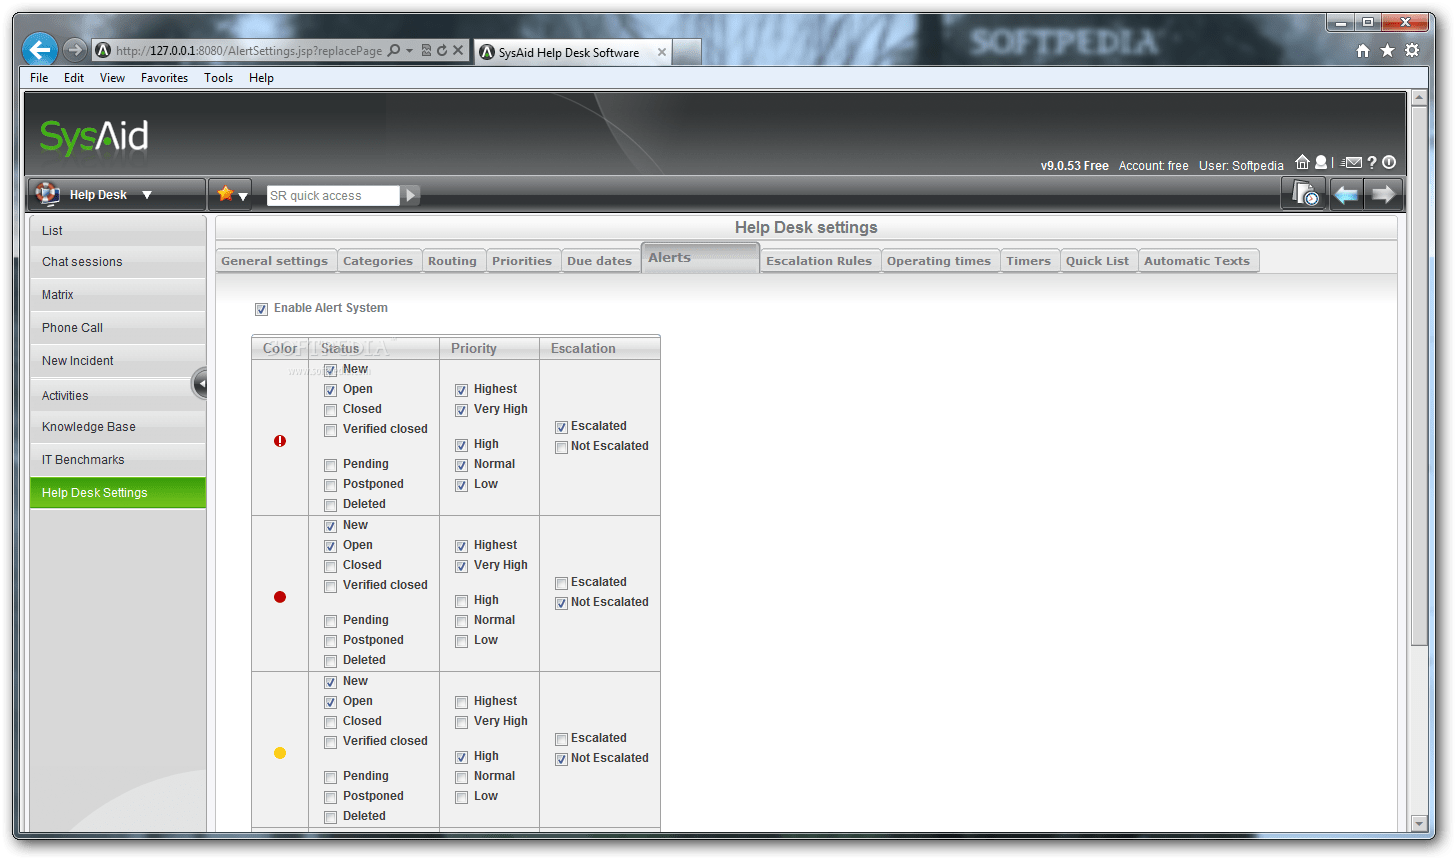1456x860 pixels.
Task: Click the forward arrow navigation icon
Action: click(x=1385, y=193)
